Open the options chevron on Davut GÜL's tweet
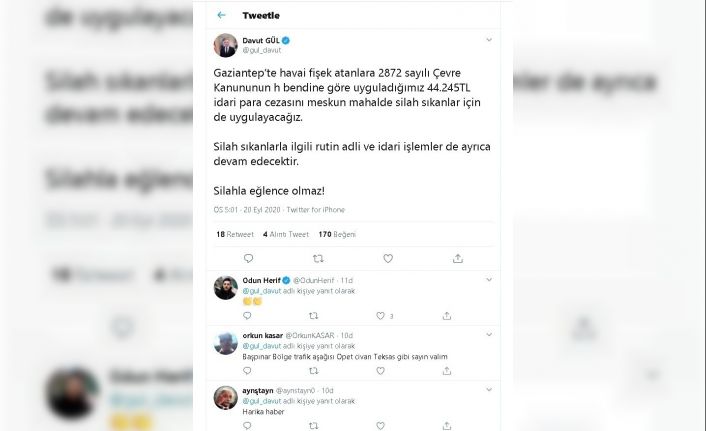This screenshot has height=431, width=706. (x=489, y=40)
